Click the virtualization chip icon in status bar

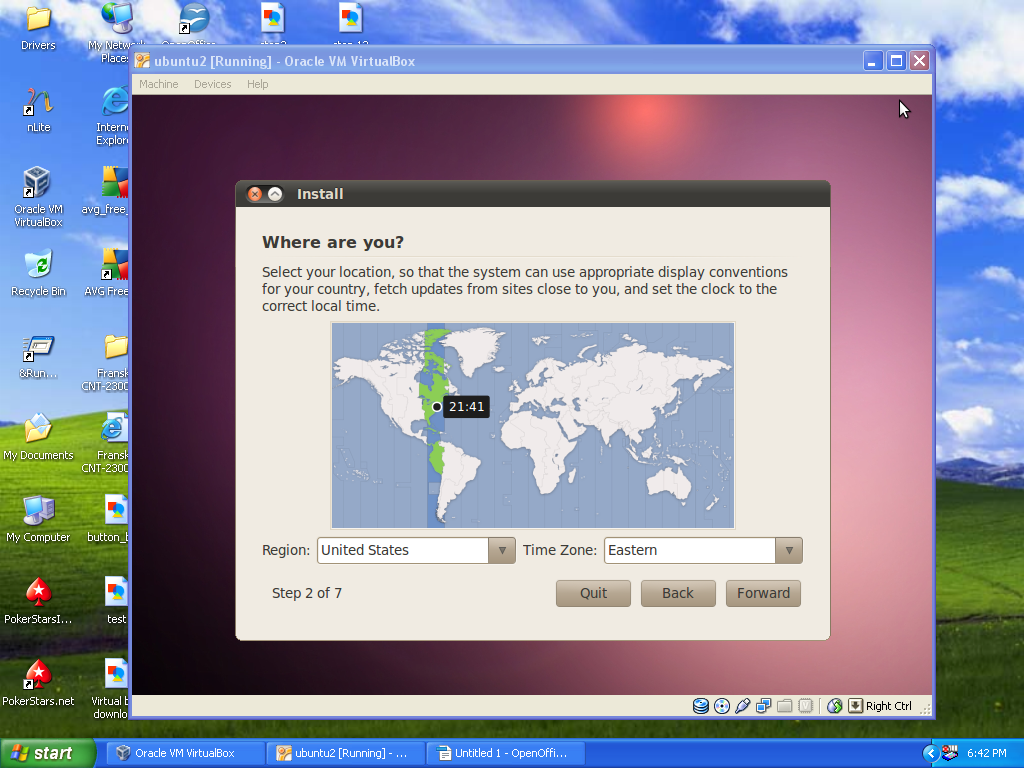pyautogui.click(x=806, y=706)
